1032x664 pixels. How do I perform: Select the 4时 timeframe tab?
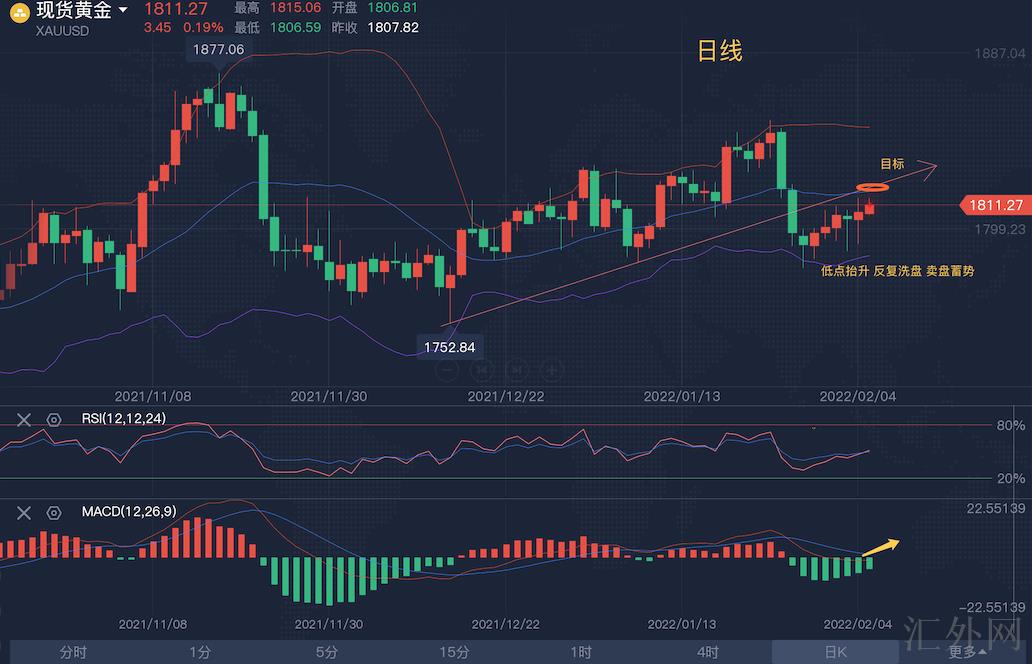tap(708, 652)
